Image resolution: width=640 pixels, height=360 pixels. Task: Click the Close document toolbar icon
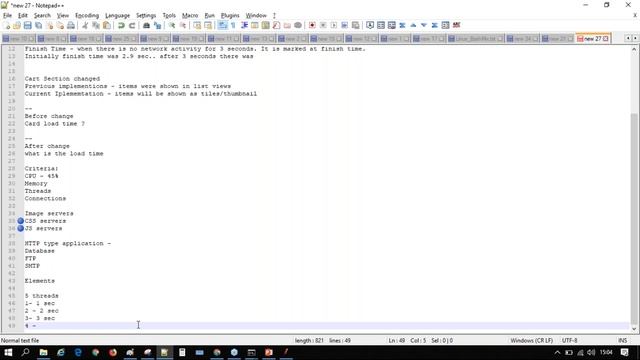tap(49, 25)
